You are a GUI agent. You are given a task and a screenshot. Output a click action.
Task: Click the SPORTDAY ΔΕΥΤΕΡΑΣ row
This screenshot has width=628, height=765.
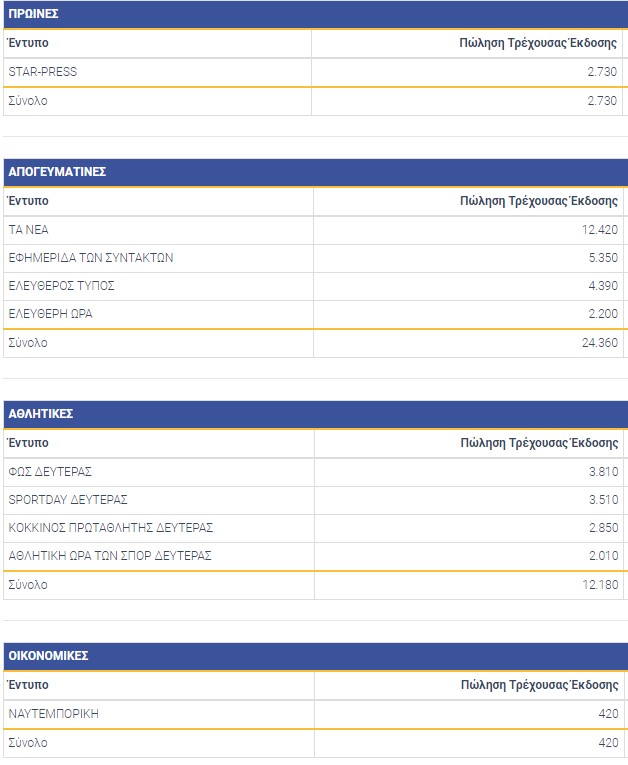(x=68, y=499)
